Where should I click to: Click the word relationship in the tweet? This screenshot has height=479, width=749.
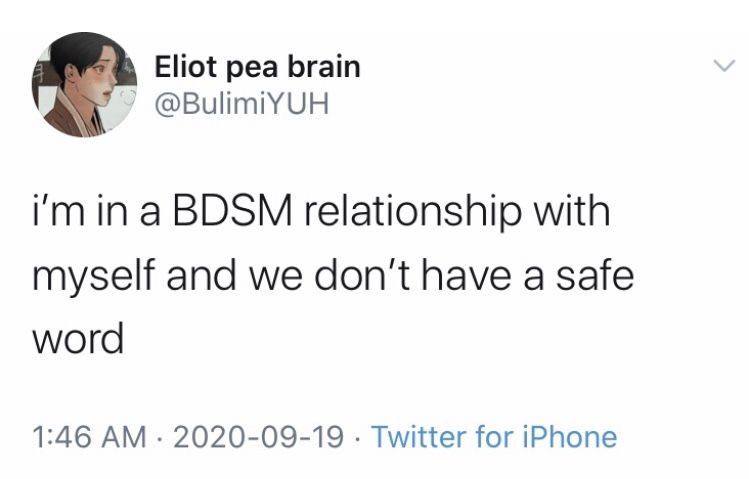coord(412,213)
